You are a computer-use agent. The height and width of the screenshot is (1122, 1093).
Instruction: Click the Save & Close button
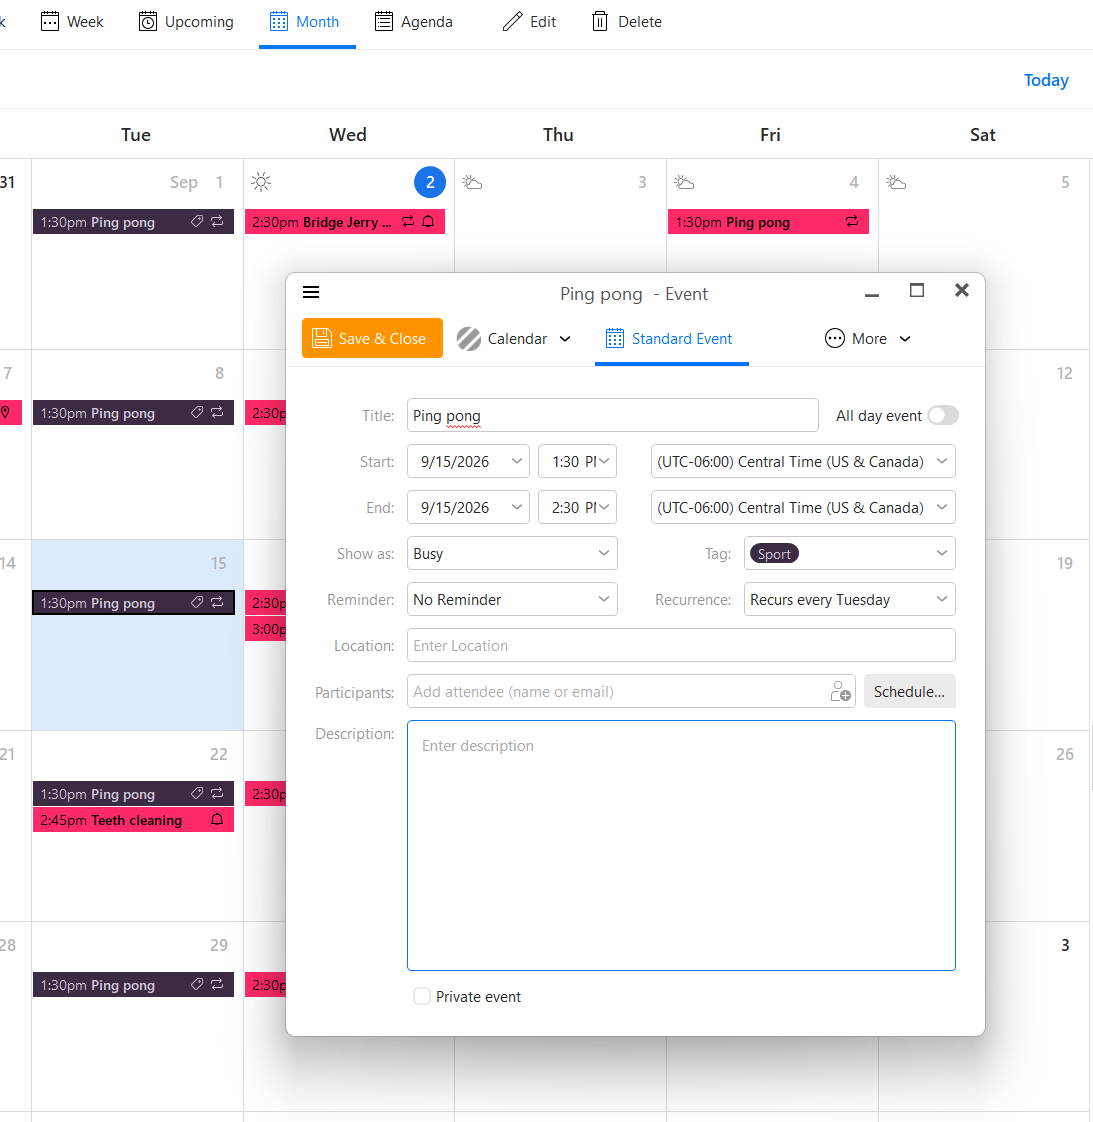pos(372,338)
